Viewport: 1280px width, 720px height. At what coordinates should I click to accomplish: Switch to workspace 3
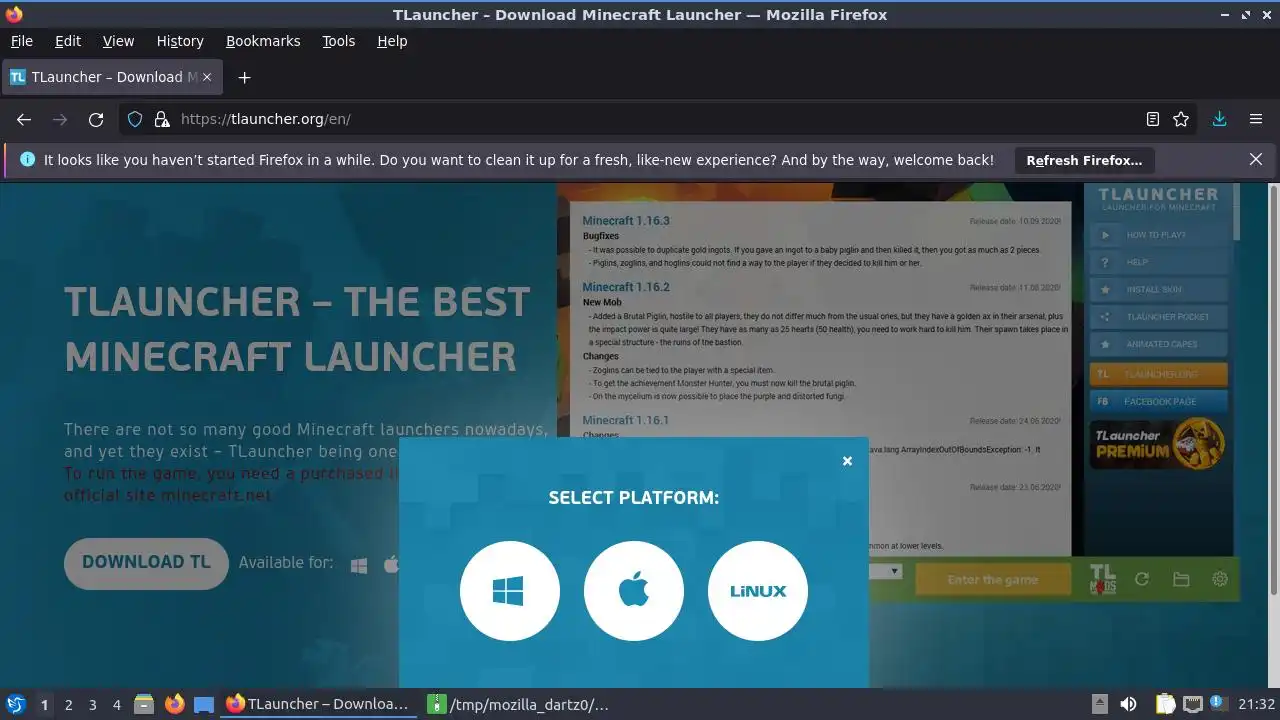point(92,704)
